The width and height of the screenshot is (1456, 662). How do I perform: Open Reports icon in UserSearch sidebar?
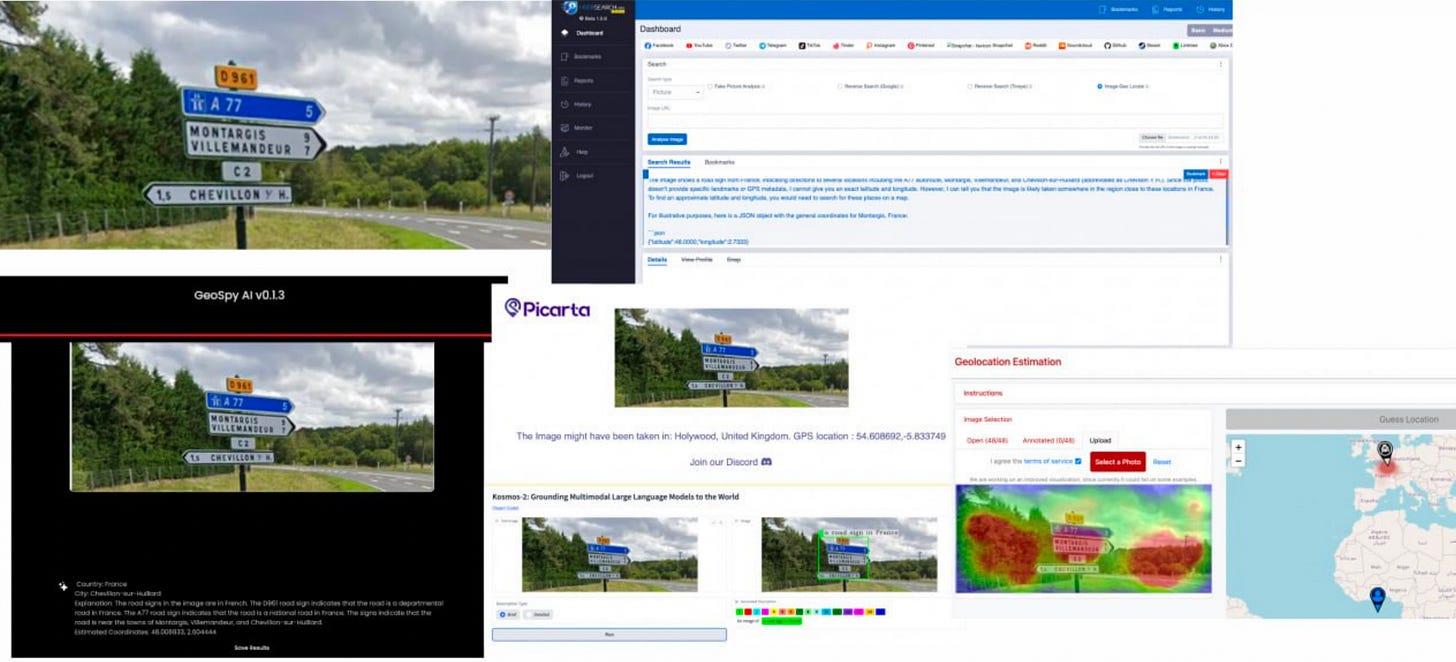[x=564, y=80]
